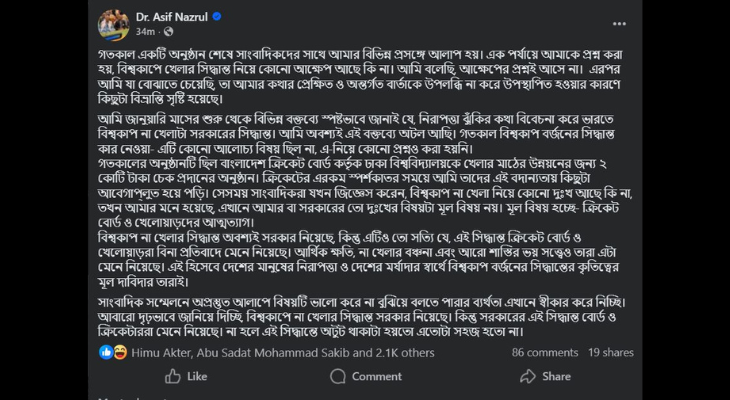Image resolution: width=730 pixels, height=400 pixels.
Task: Click the blue like reaction emoji
Action: pyautogui.click(x=107, y=353)
